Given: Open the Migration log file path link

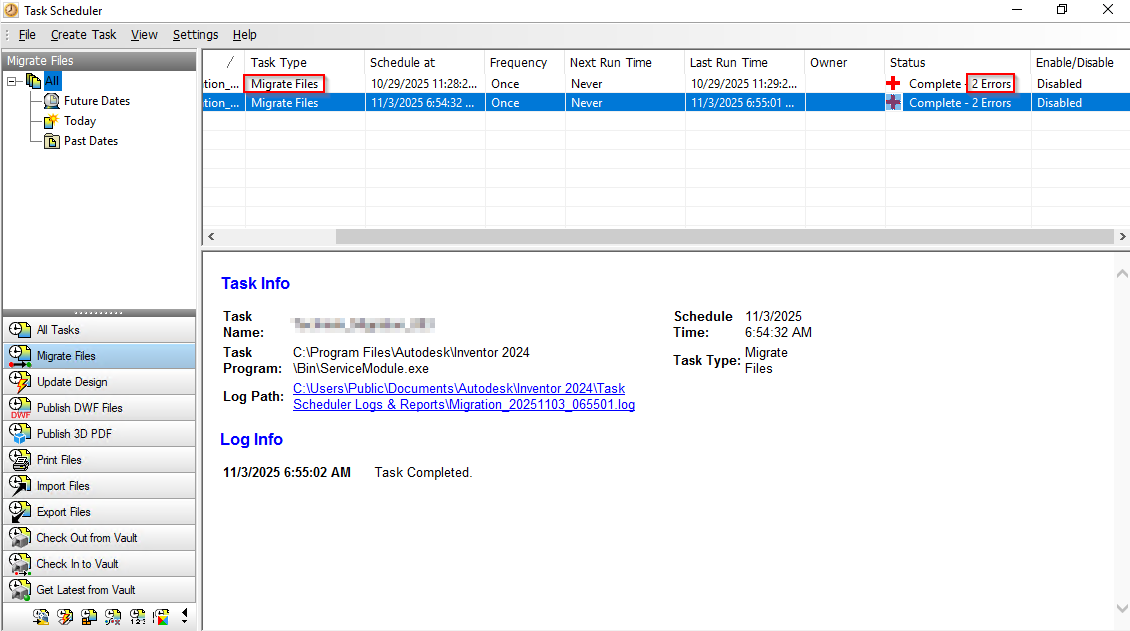Looking at the screenshot, I should click(463, 396).
